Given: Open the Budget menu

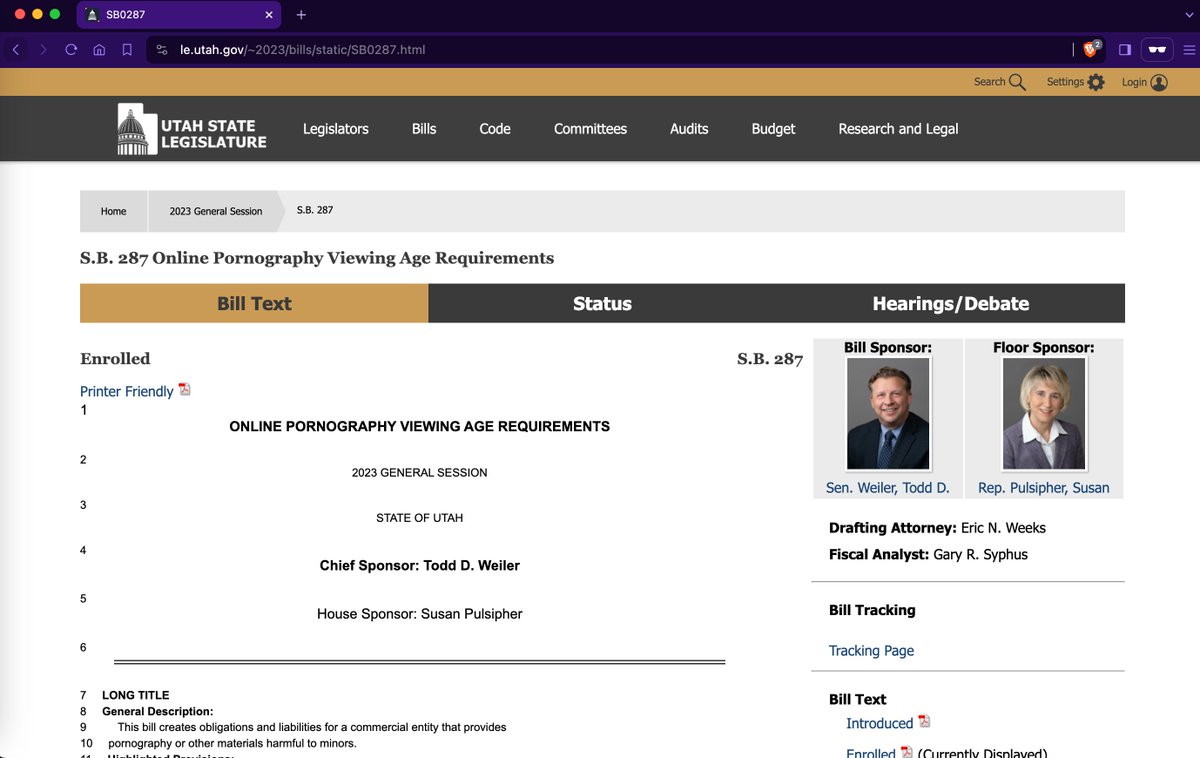Looking at the screenshot, I should pos(773,129).
